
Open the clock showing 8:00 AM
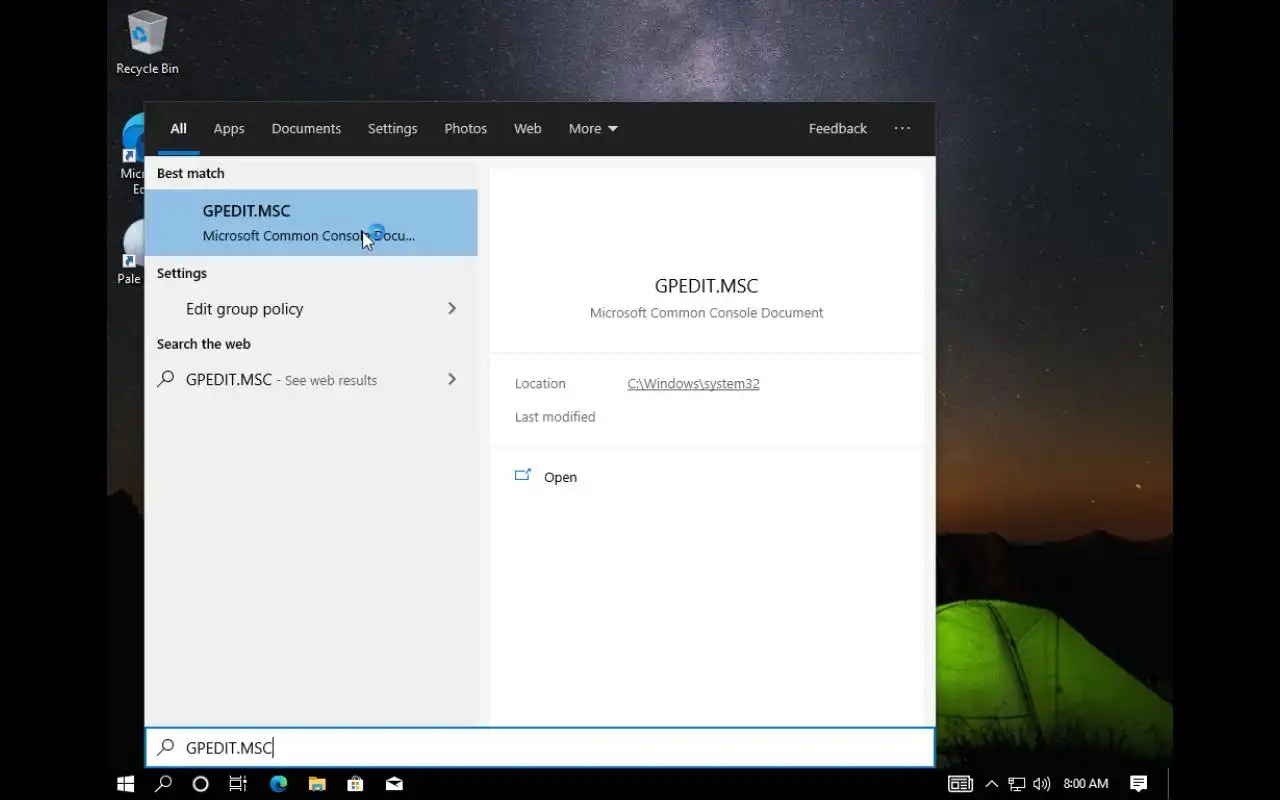click(x=1086, y=783)
